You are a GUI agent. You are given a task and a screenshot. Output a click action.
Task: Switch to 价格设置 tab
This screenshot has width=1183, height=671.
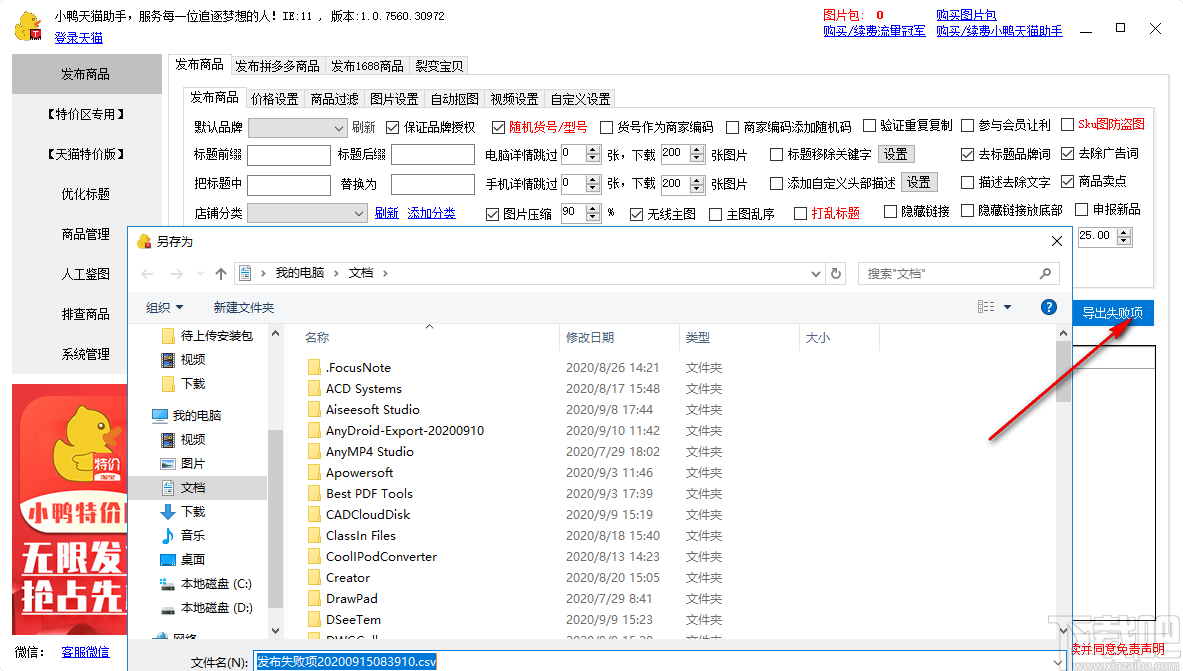275,99
